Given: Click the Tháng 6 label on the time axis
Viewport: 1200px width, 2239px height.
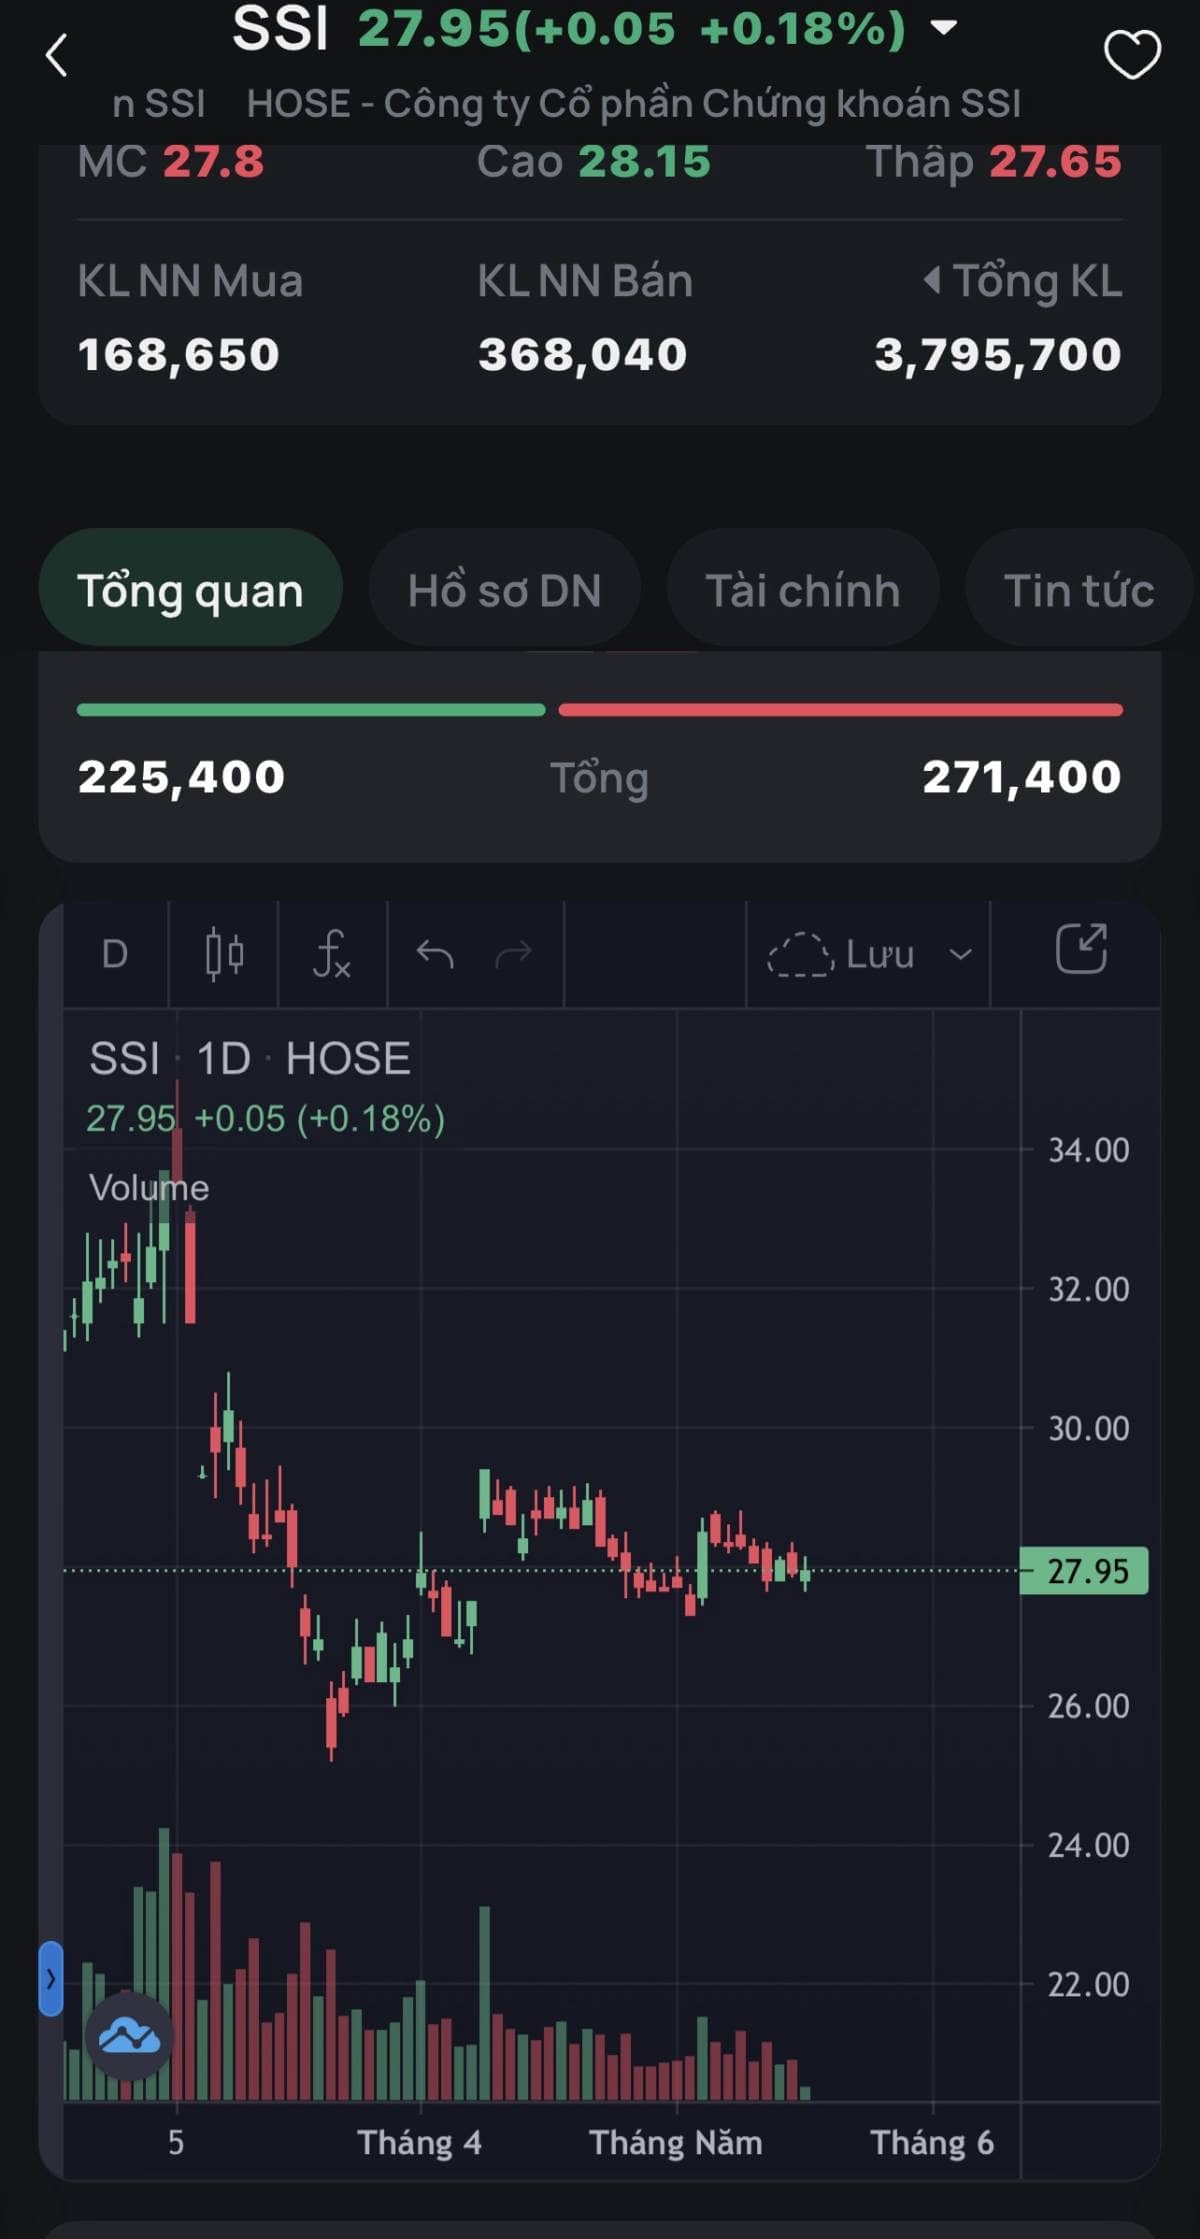Looking at the screenshot, I should (932, 2141).
